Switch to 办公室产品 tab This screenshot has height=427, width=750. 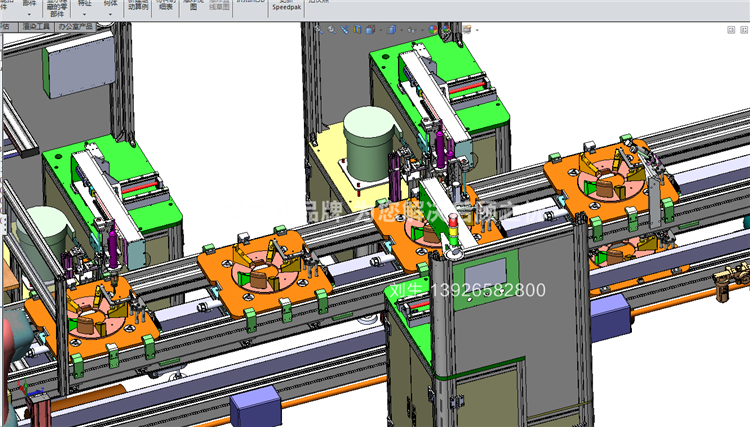(x=76, y=27)
